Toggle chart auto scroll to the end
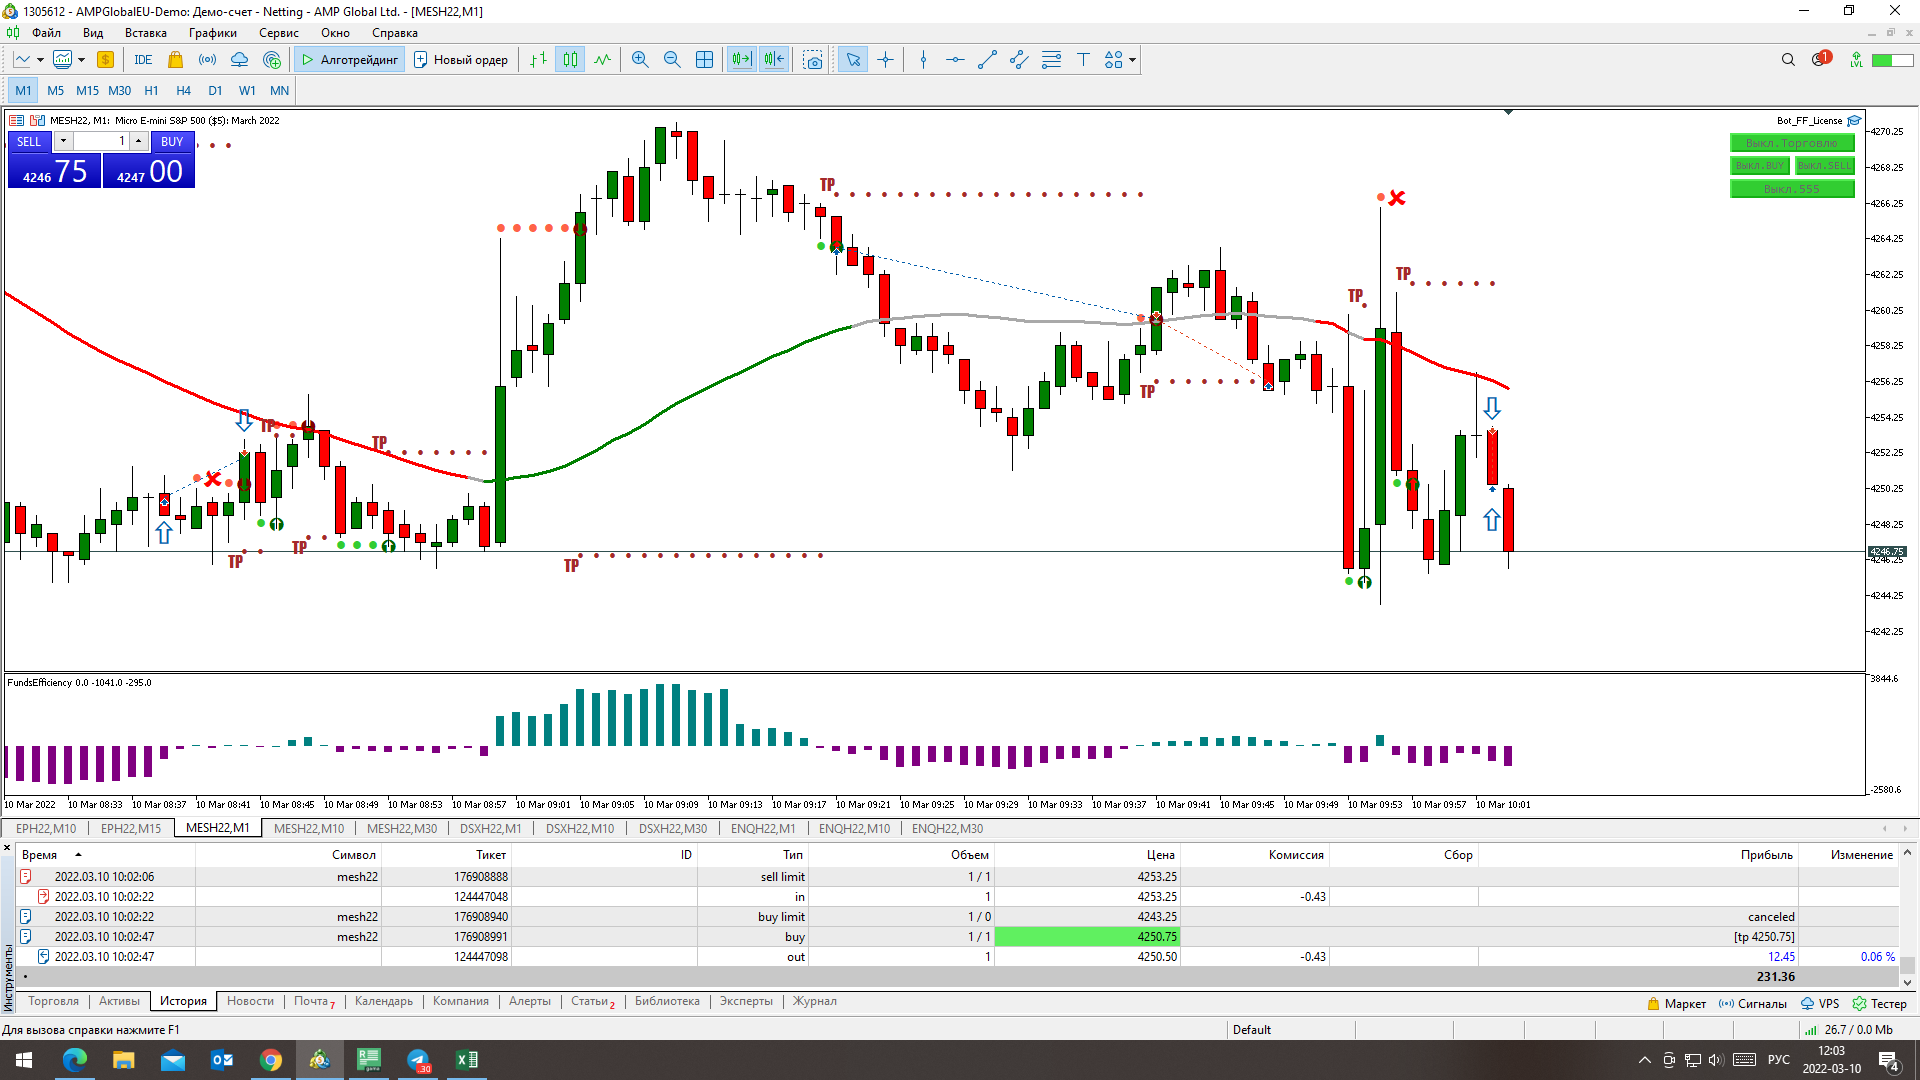The height and width of the screenshot is (1080, 1920). 741,60
